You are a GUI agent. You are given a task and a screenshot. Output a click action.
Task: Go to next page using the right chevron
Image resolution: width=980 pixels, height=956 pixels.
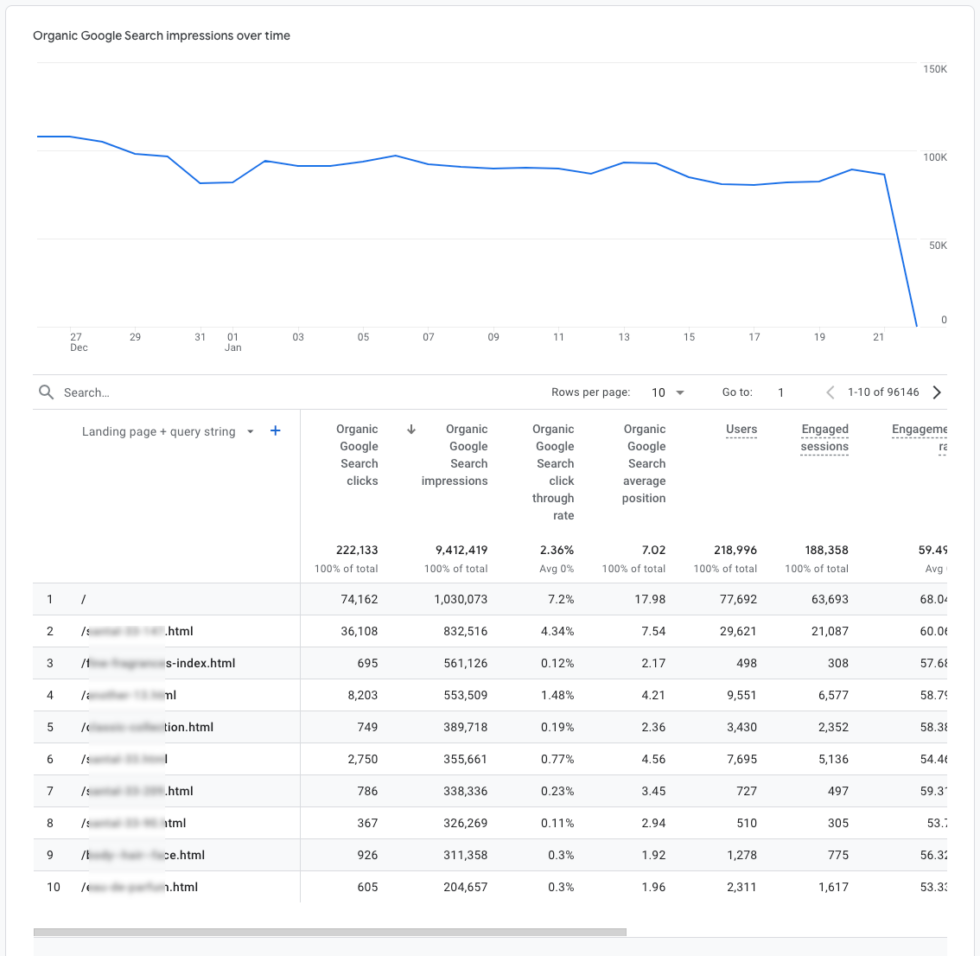[938, 392]
